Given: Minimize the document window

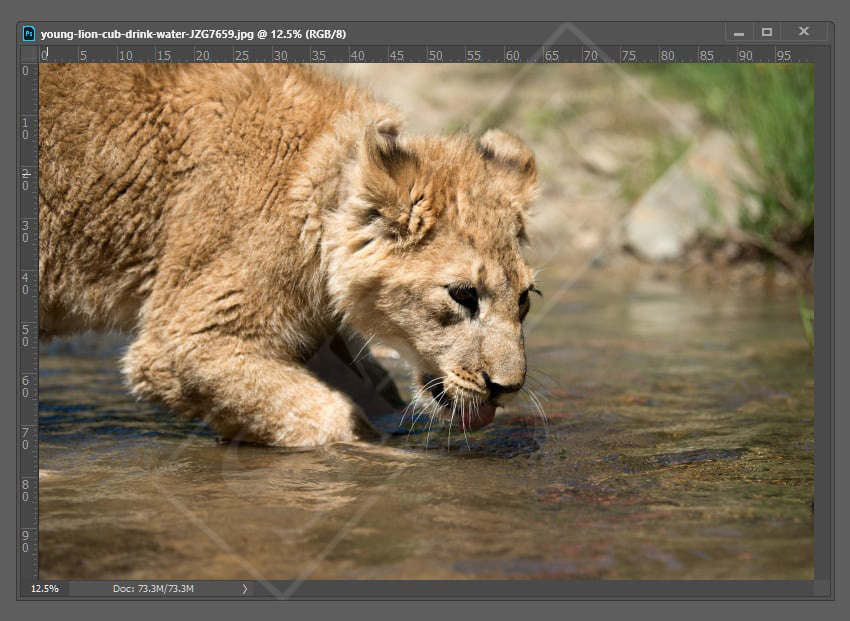Looking at the screenshot, I should (x=739, y=33).
